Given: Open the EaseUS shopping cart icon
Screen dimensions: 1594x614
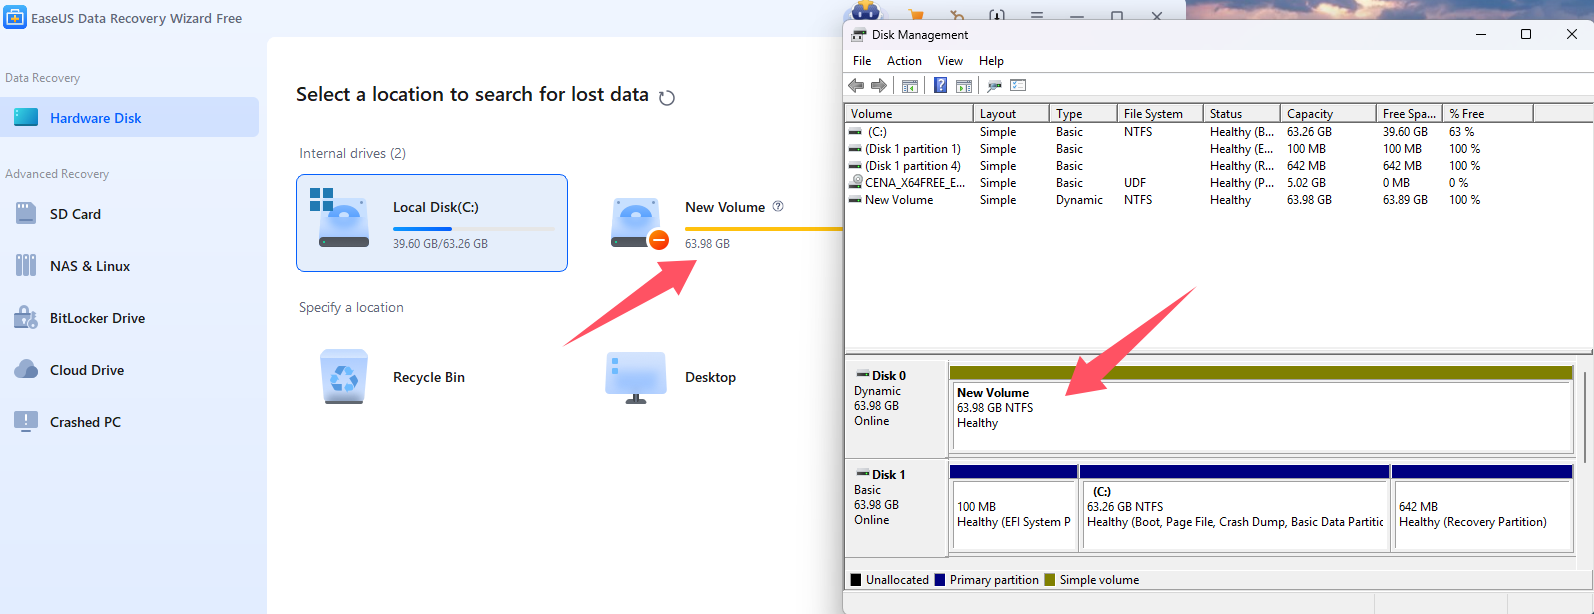Looking at the screenshot, I should click(915, 14).
